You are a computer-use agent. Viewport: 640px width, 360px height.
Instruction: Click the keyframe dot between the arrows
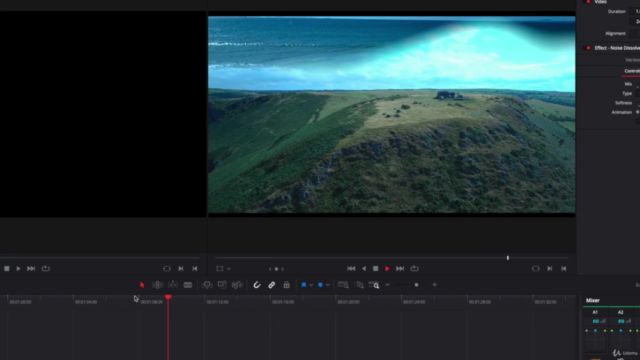276,269
